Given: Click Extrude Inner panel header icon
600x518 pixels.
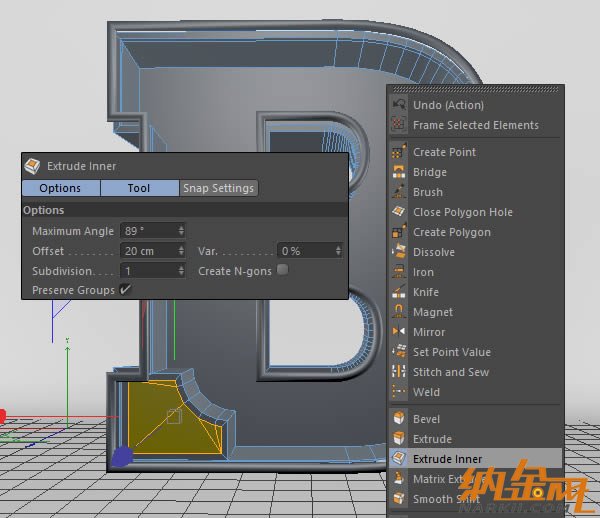Looking at the screenshot, I should tap(32, 166).
